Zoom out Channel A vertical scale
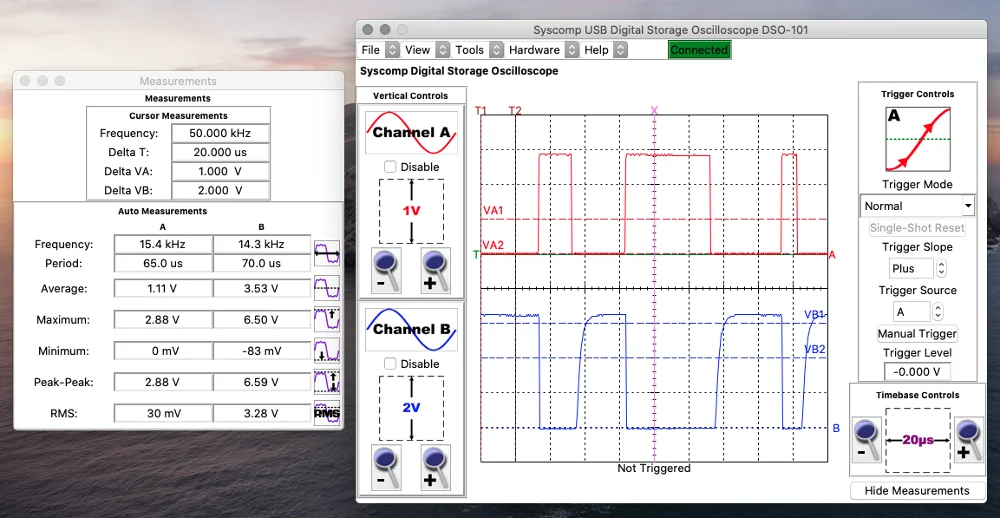 tap(387, 271)
